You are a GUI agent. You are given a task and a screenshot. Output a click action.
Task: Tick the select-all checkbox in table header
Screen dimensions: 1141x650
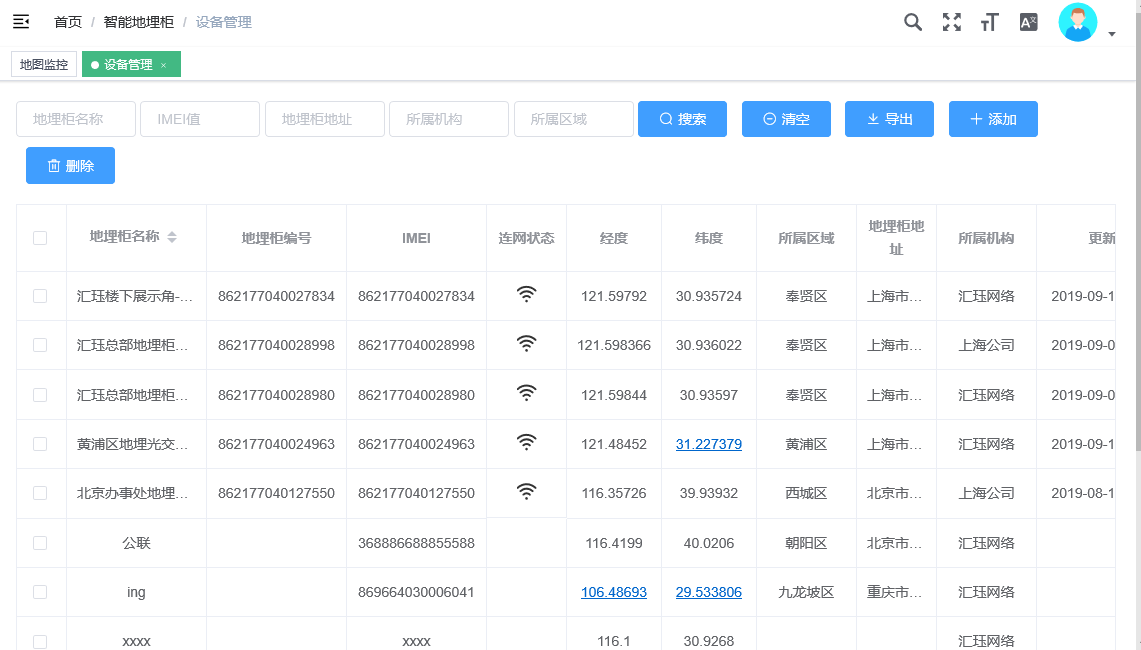[40, 238]
